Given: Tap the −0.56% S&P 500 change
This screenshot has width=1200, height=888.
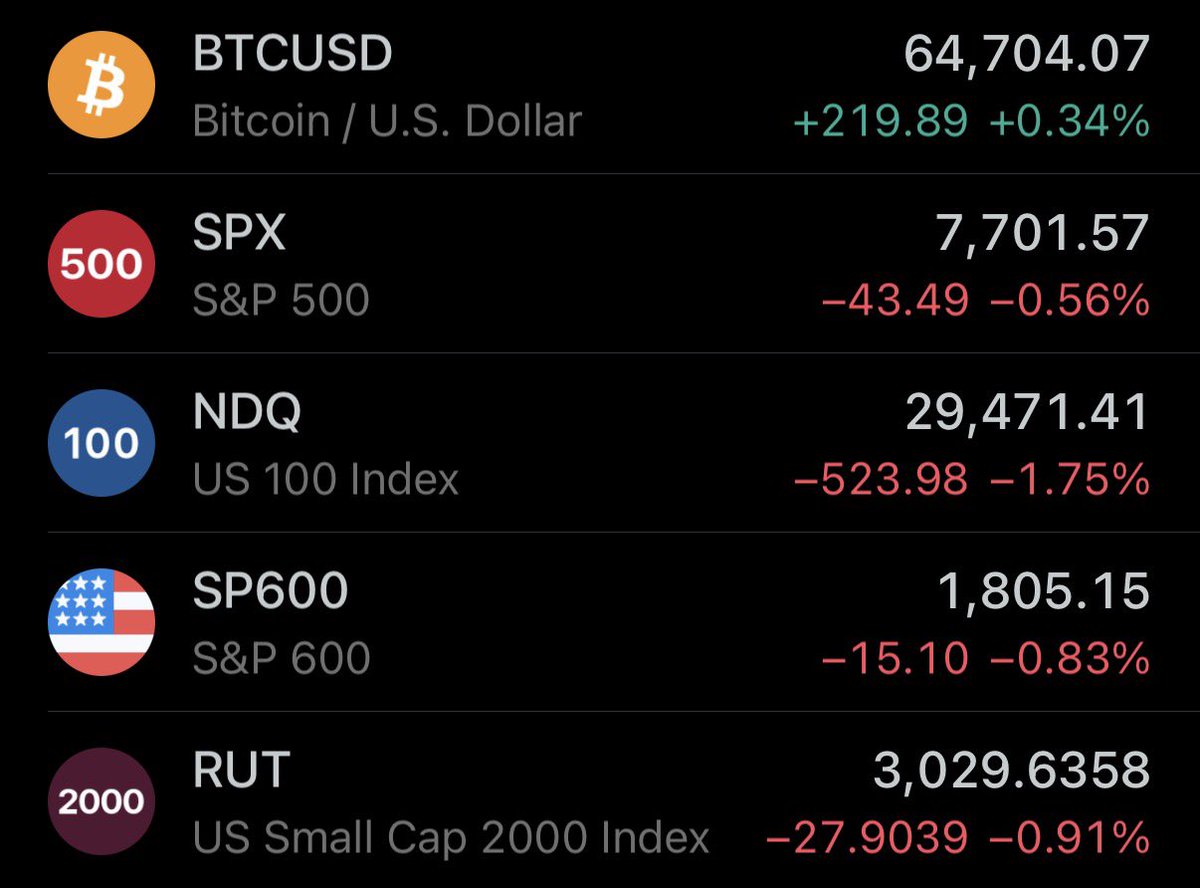Looking at the screenshot, I should 1070,301.
